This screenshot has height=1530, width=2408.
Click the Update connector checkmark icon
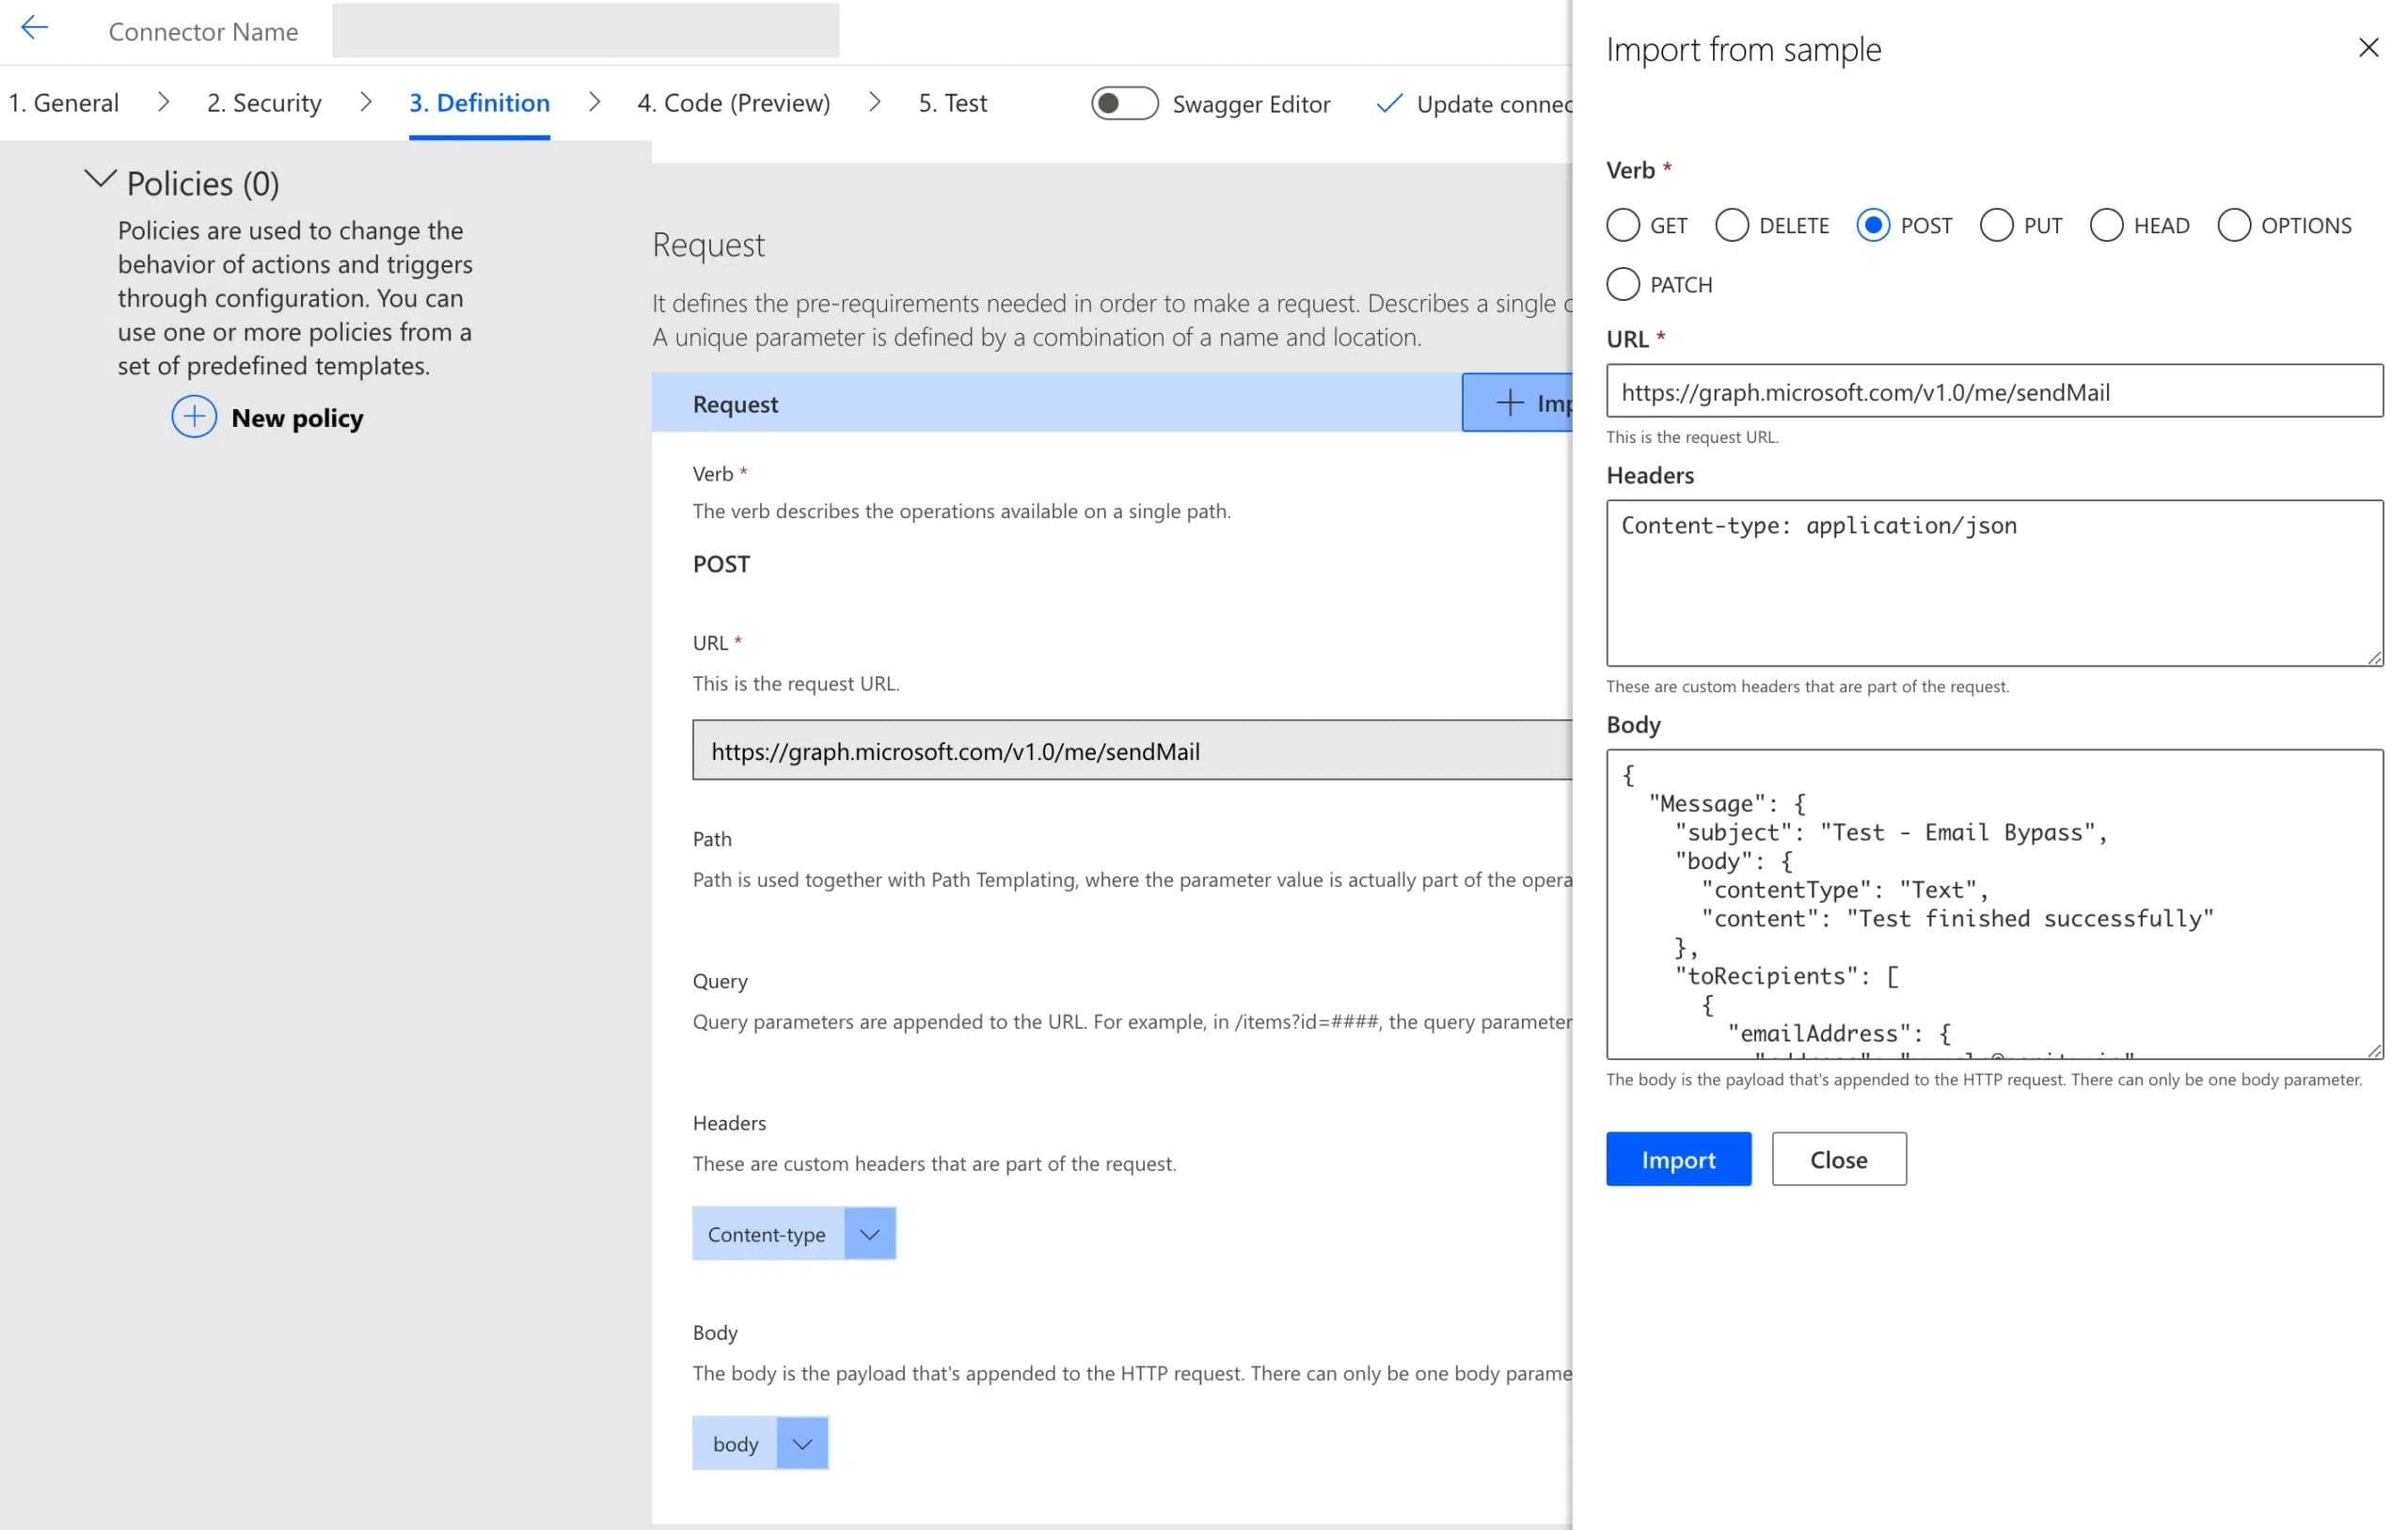(1389, 104)
